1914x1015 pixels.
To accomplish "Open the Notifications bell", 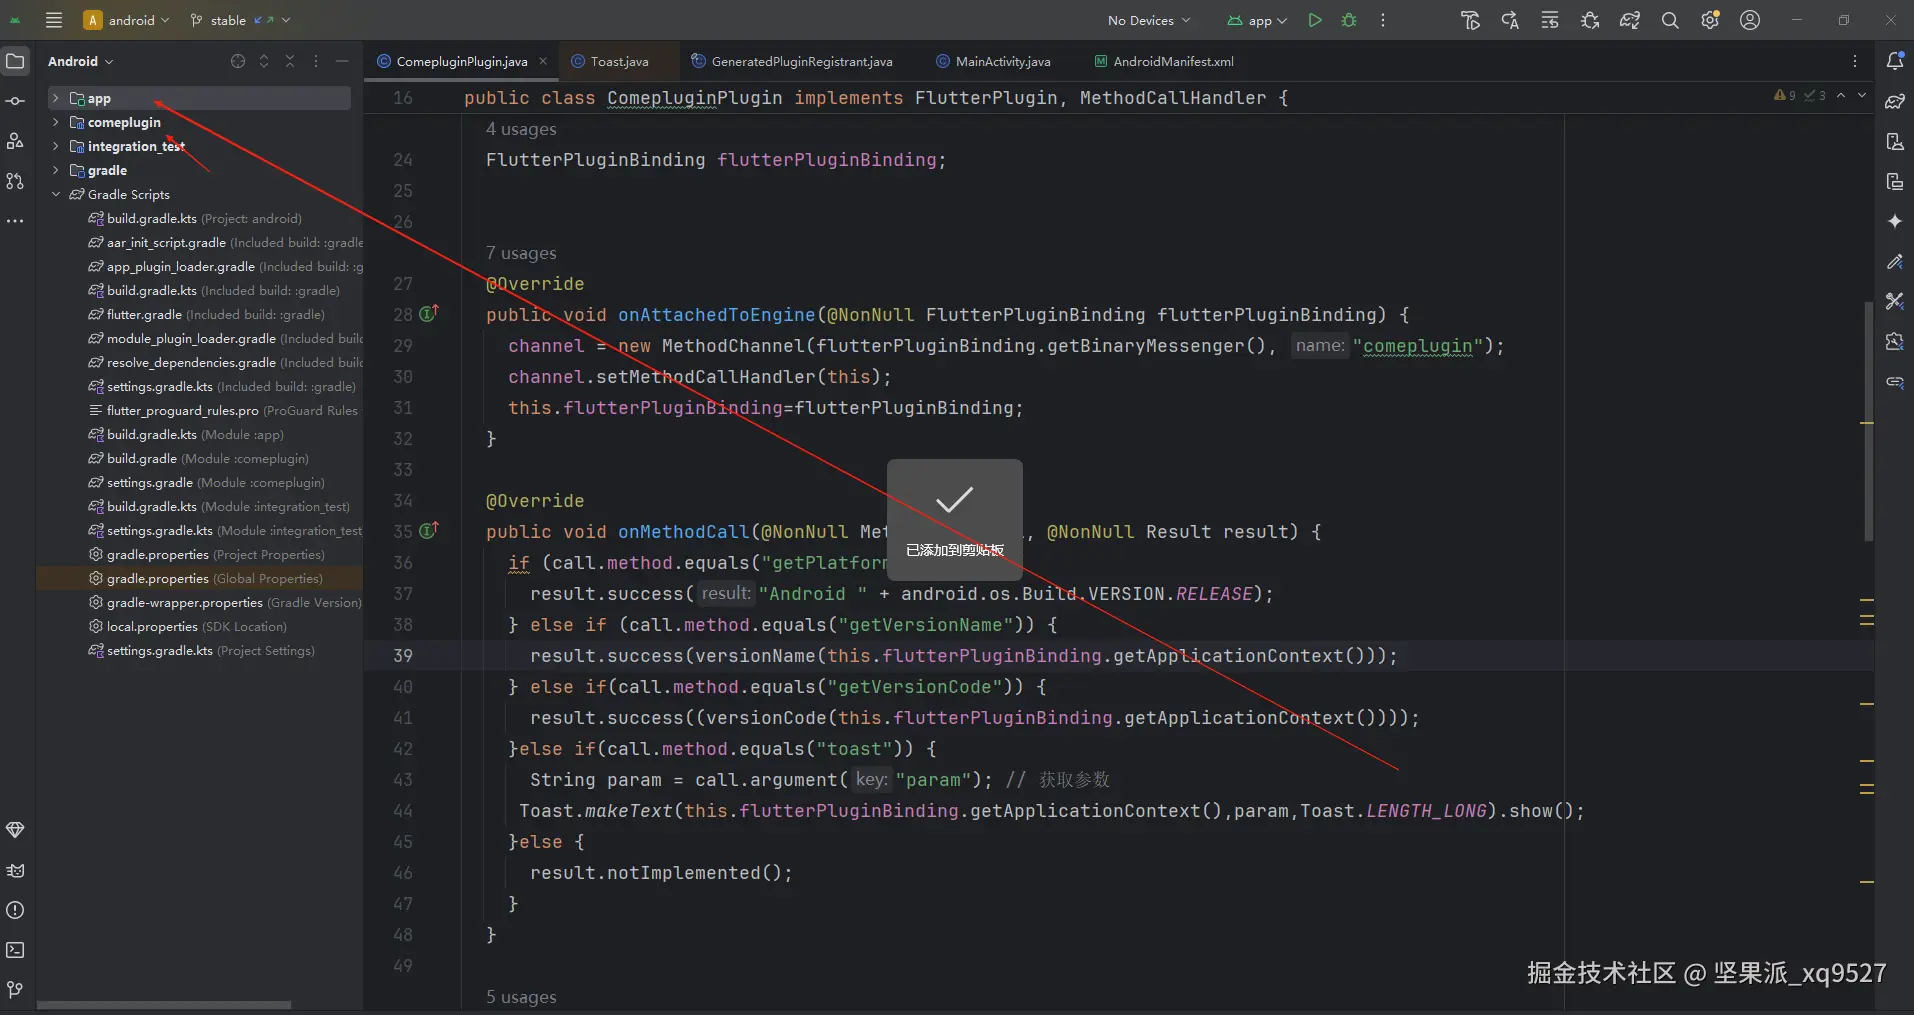I will pos(1895,61).
